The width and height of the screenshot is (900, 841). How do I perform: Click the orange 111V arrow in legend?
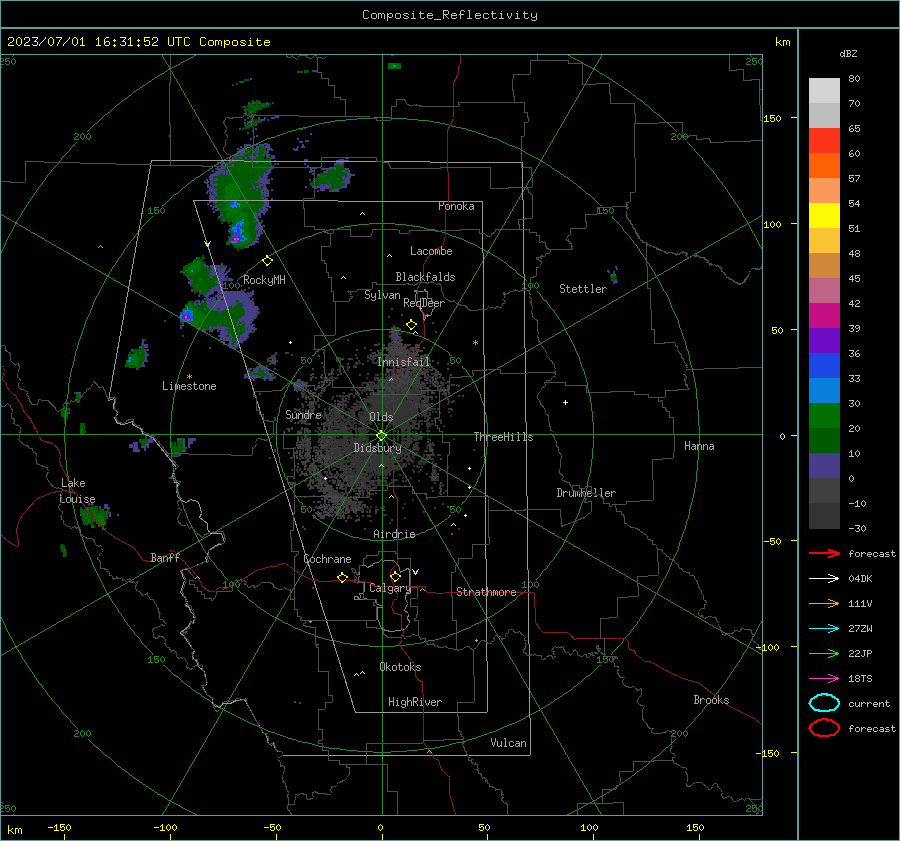click(x=824, y=603)
